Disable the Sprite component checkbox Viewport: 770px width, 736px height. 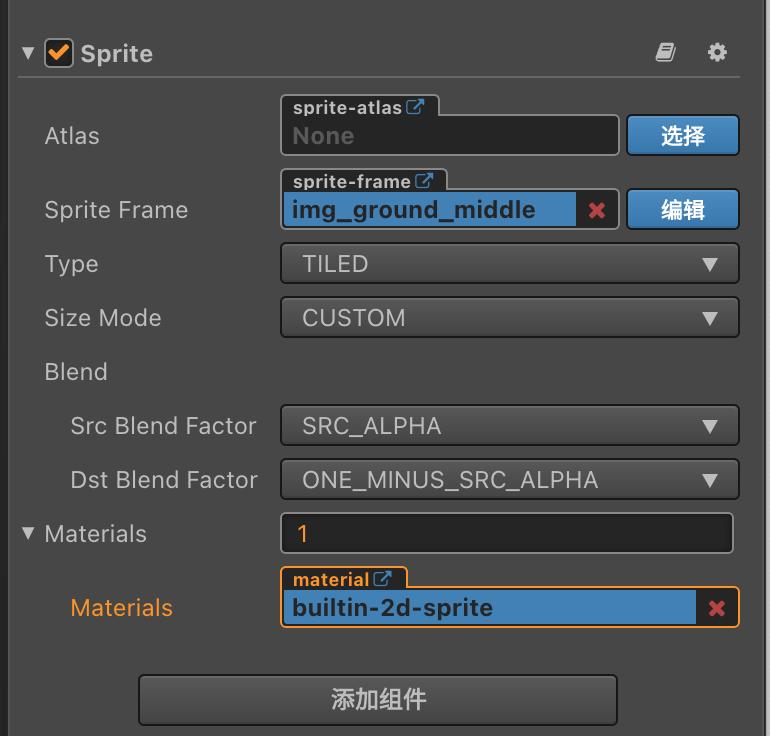tap(59, 53)
